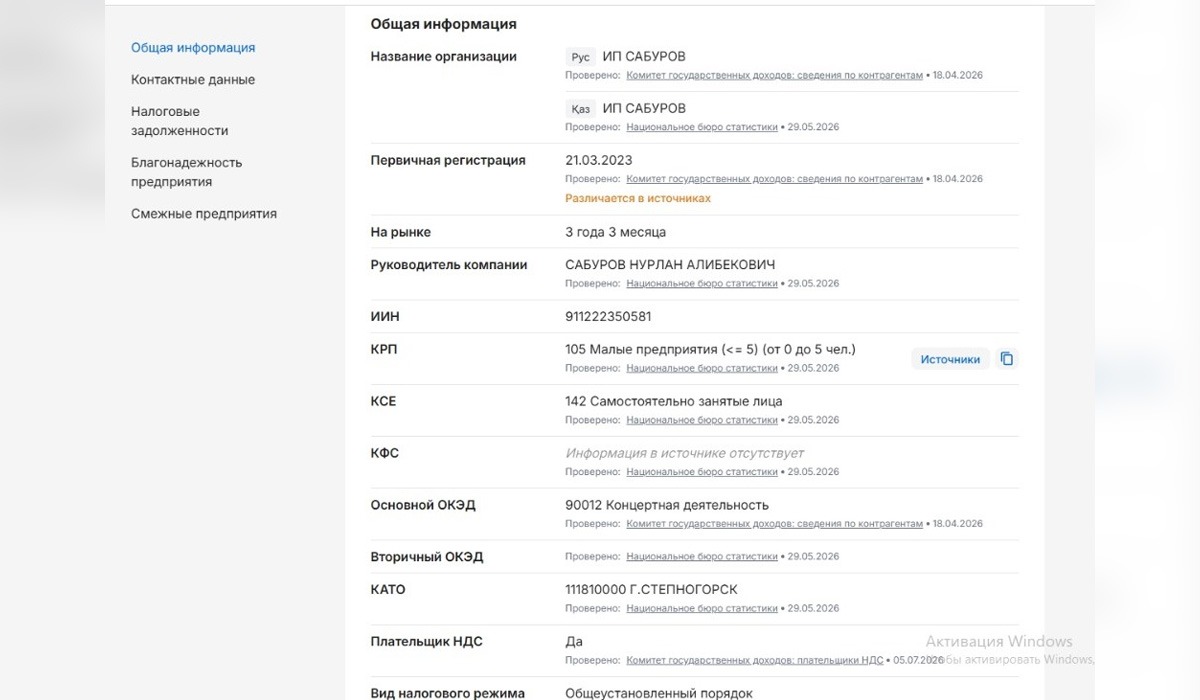Click '111810000 Г.СТЕПНОГОРСК' КАТО value

pyautogui.click(x=651, y=590)
